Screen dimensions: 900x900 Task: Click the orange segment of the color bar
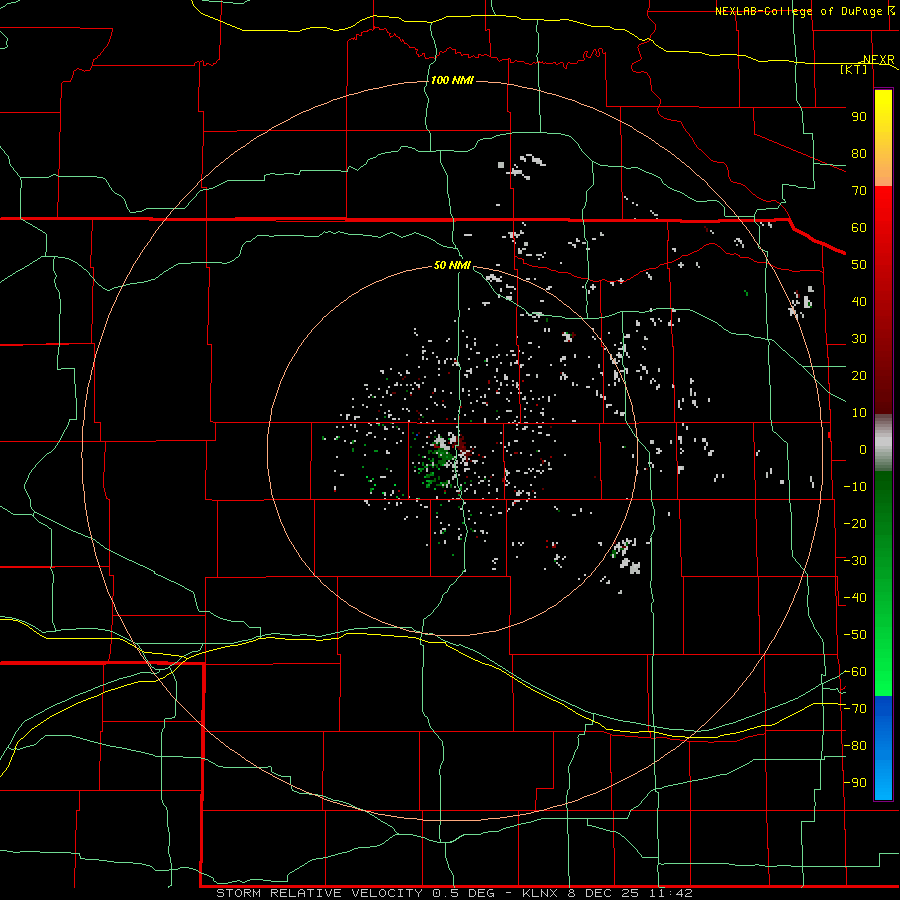click(883, 166)
